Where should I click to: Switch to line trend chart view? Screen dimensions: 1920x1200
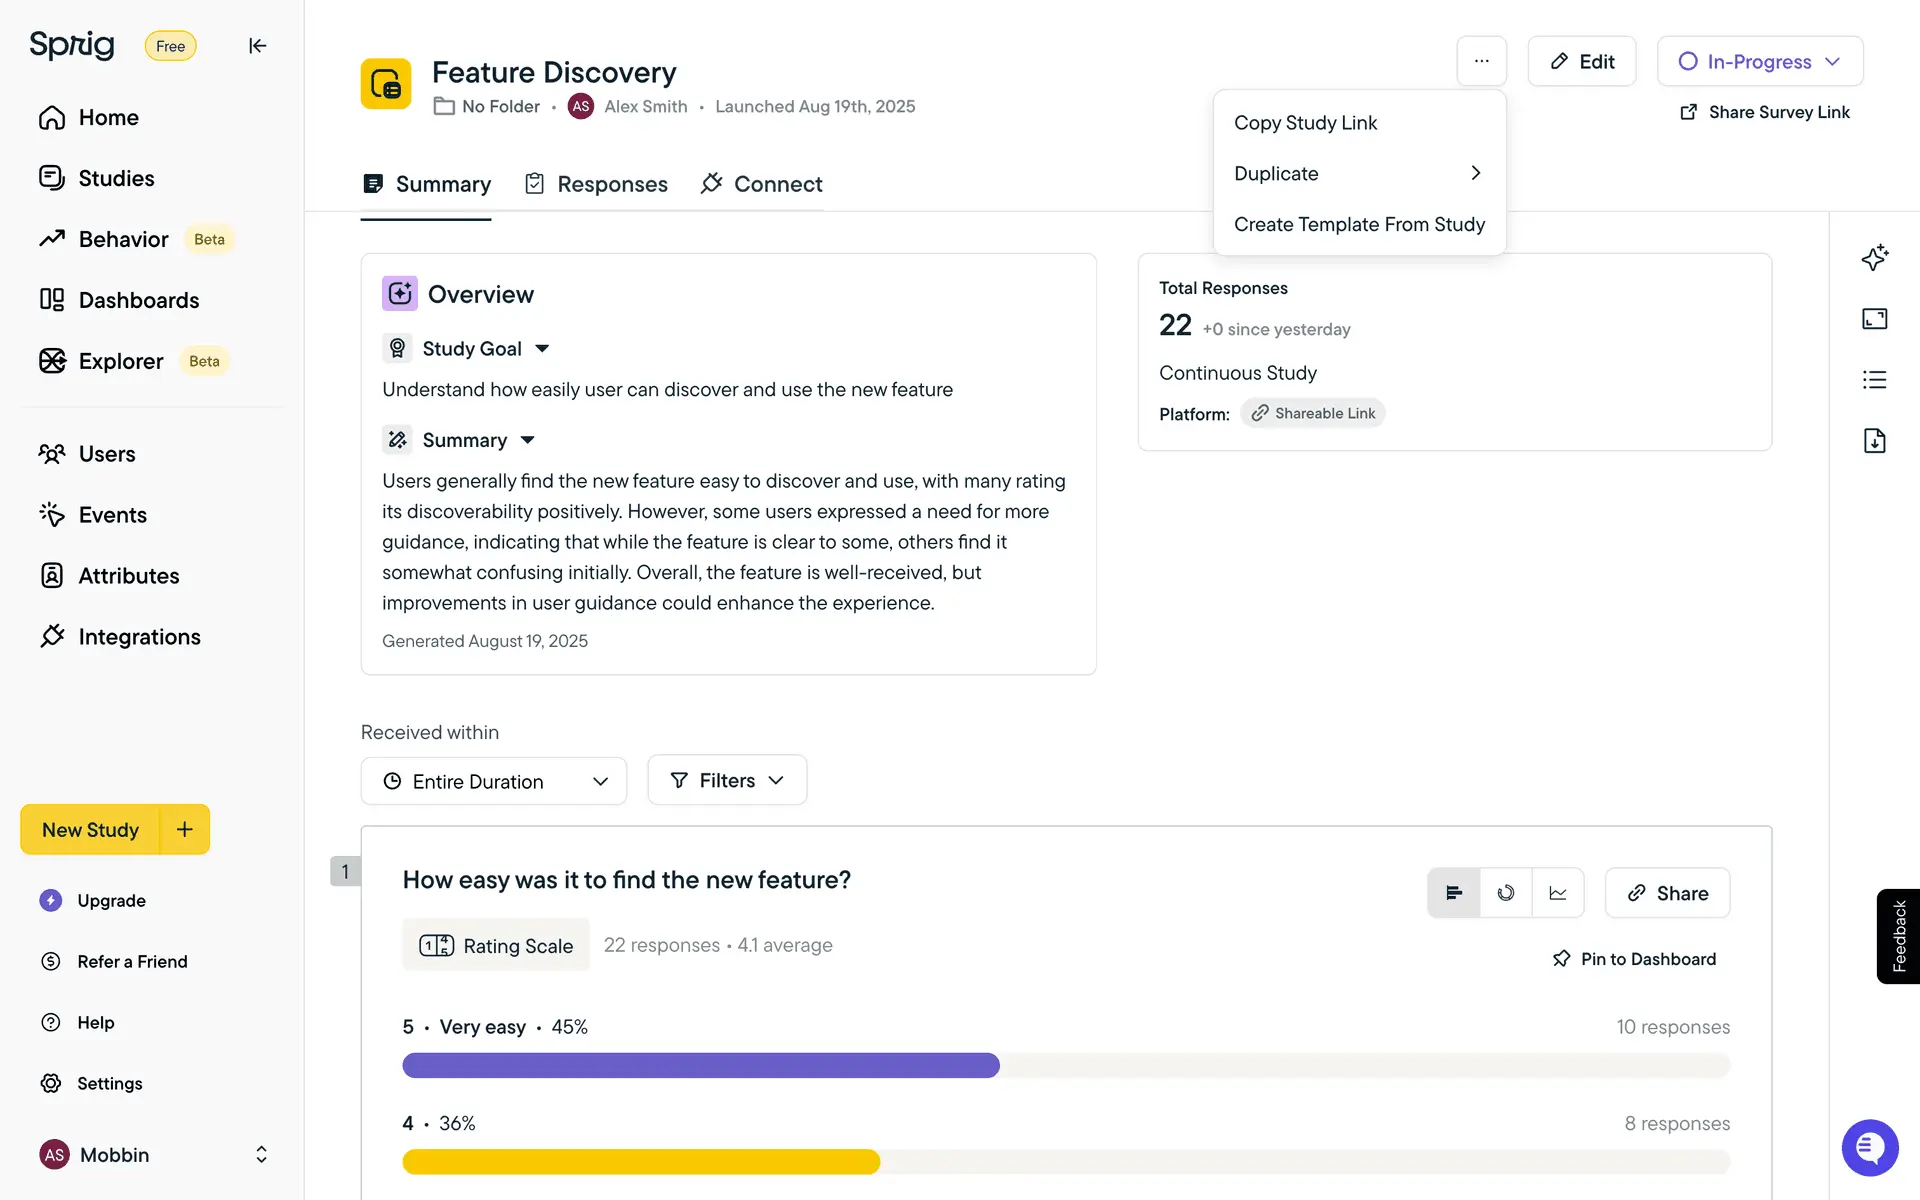tap(1558, 893)
